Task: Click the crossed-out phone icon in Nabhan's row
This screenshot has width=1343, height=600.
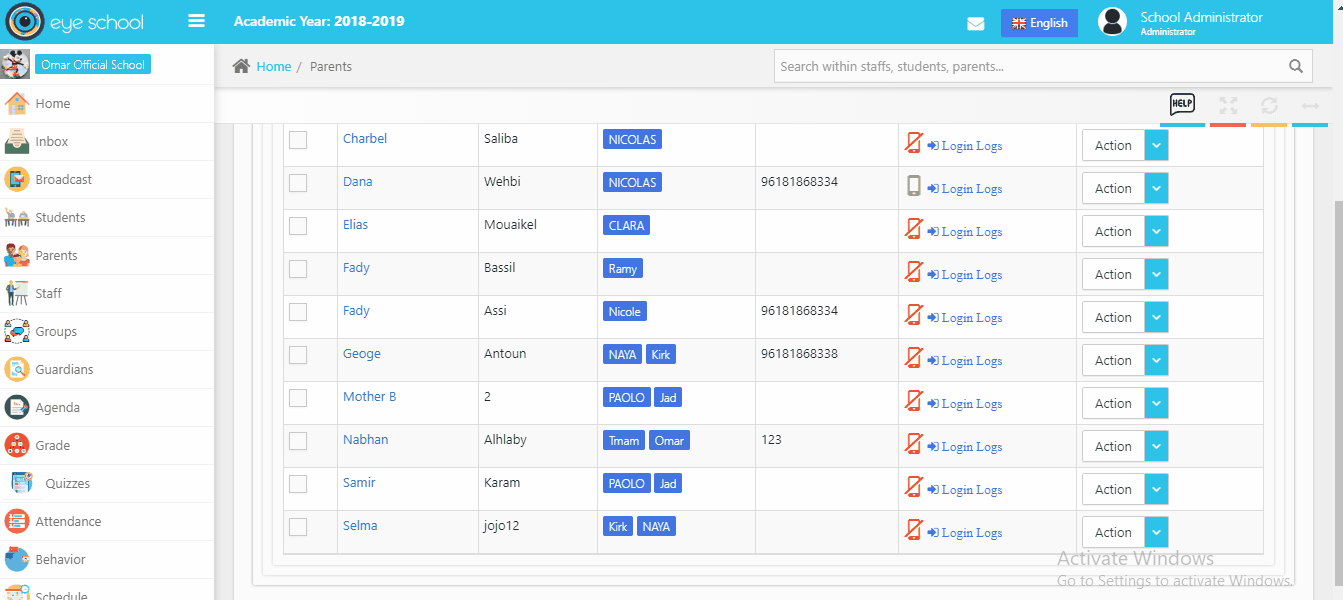Action: pos(913,444)
